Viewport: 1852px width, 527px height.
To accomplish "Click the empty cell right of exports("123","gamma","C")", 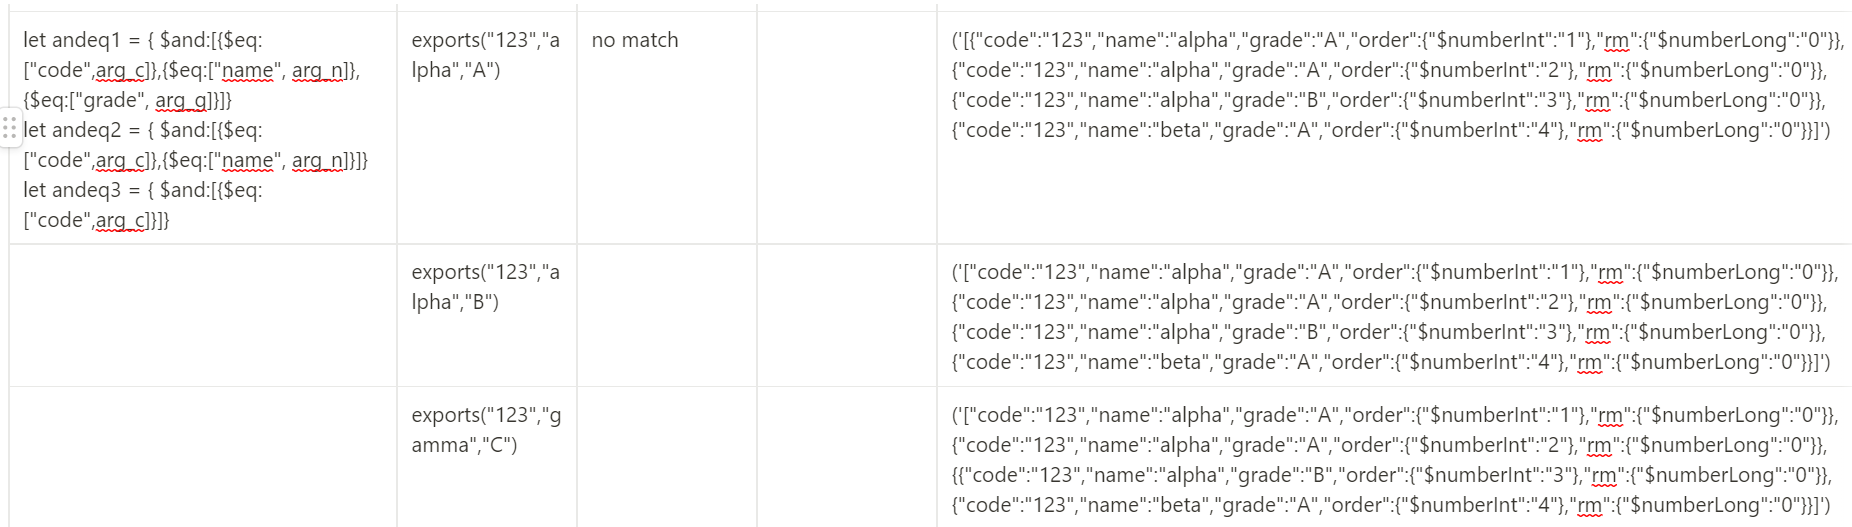I will click(x=666, y=458).
